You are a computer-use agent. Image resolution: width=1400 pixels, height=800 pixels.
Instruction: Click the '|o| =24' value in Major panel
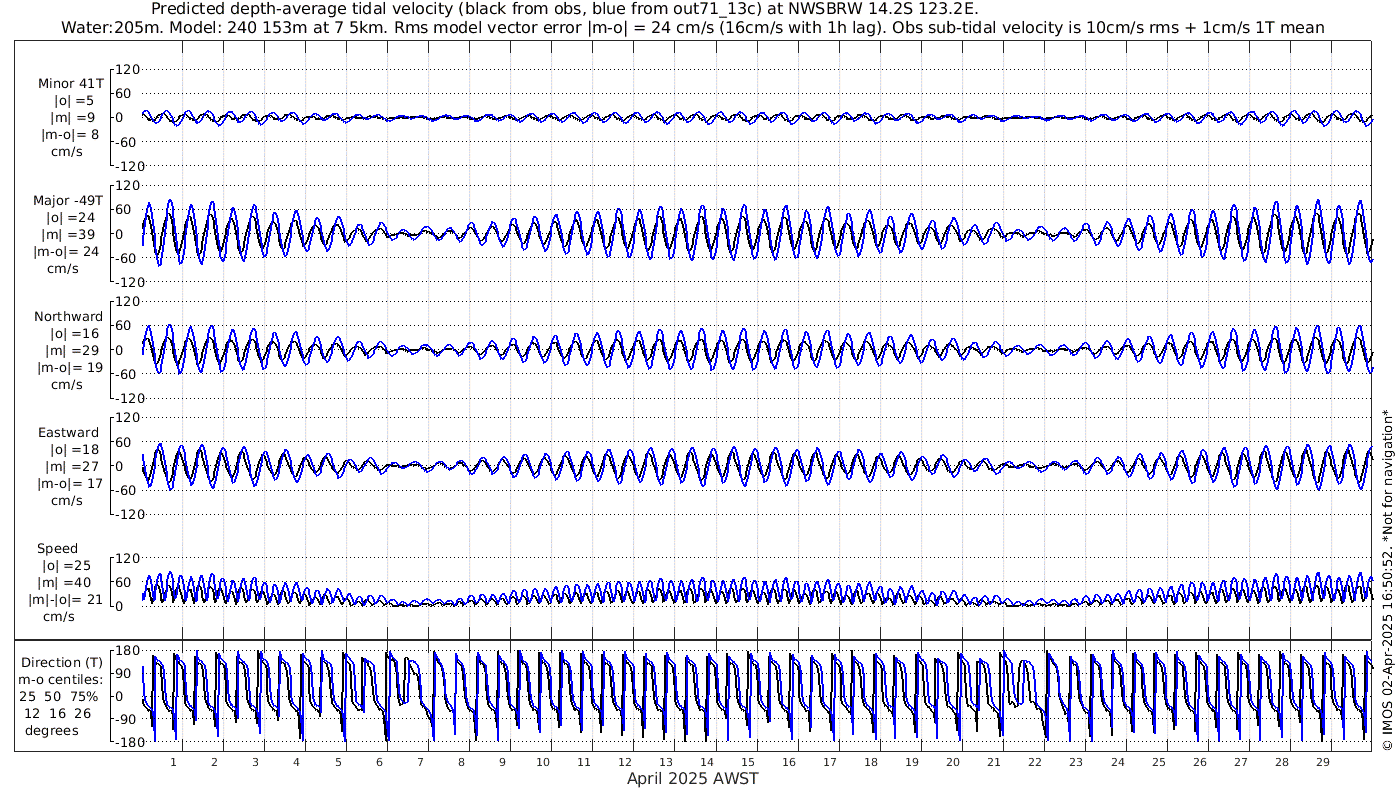click(x=71, y=218)
